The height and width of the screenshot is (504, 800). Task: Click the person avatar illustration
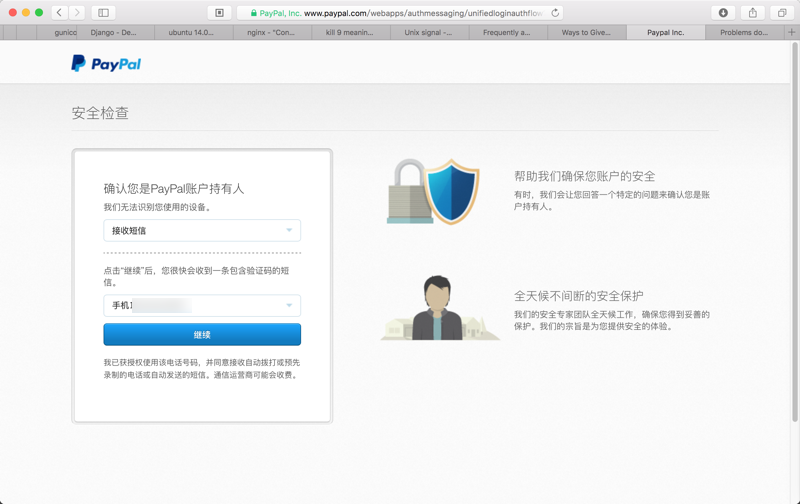tap(439, 308)
